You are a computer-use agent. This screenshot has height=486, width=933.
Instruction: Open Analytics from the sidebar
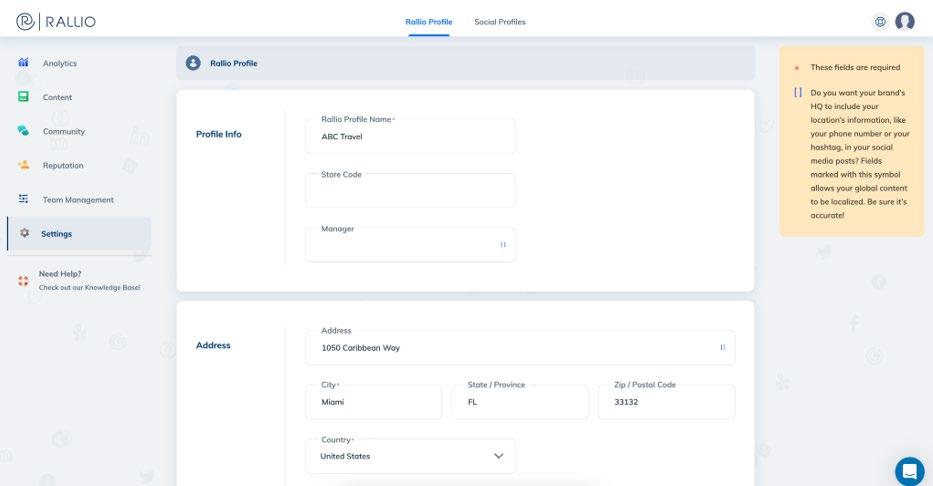60,63
